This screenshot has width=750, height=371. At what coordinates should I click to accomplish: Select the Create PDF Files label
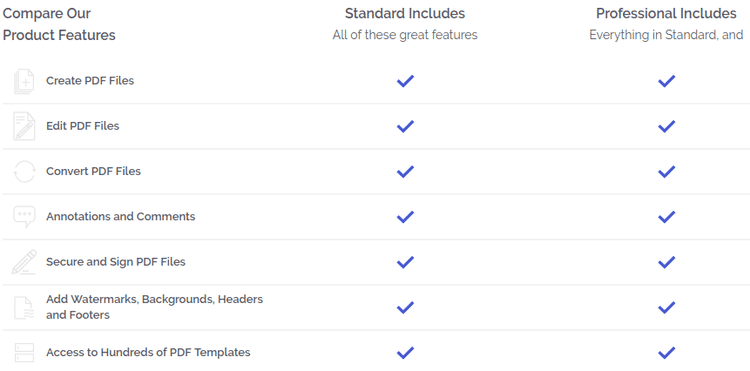tap(90, 81)
